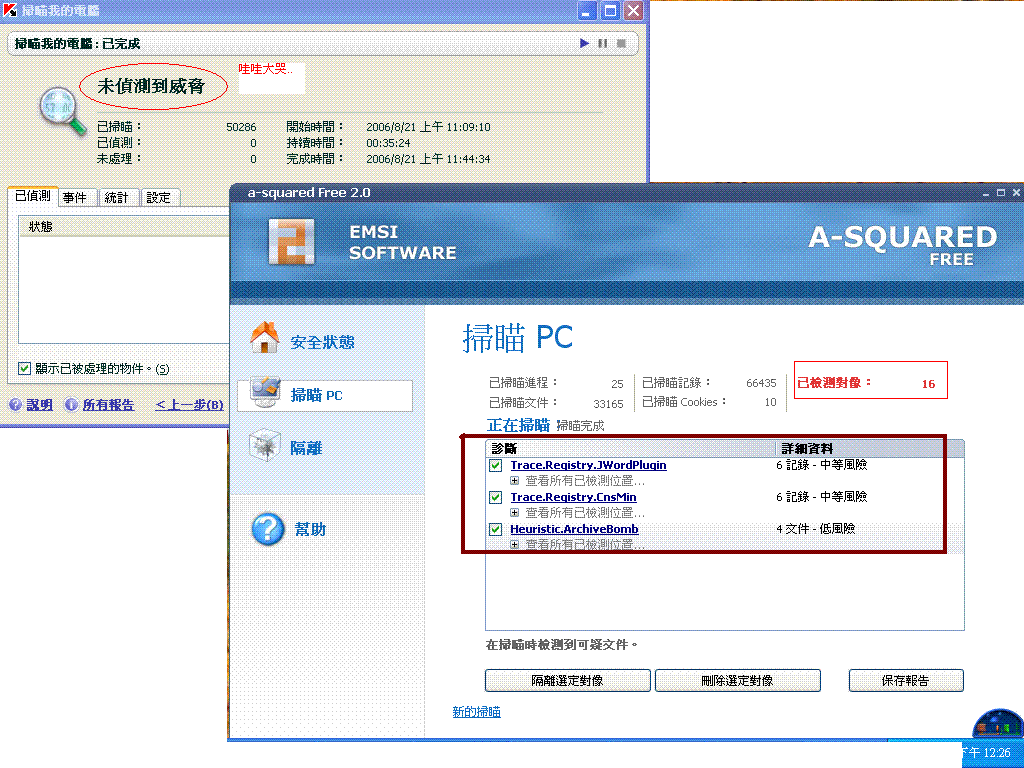Click the 新的掃瞄 link
This screenshot has height=768, width=1024.
pos(476,712)
